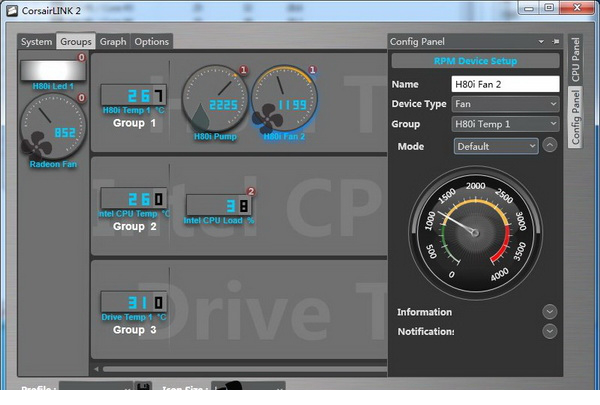Click the horizontal scrollbar track

245,369
